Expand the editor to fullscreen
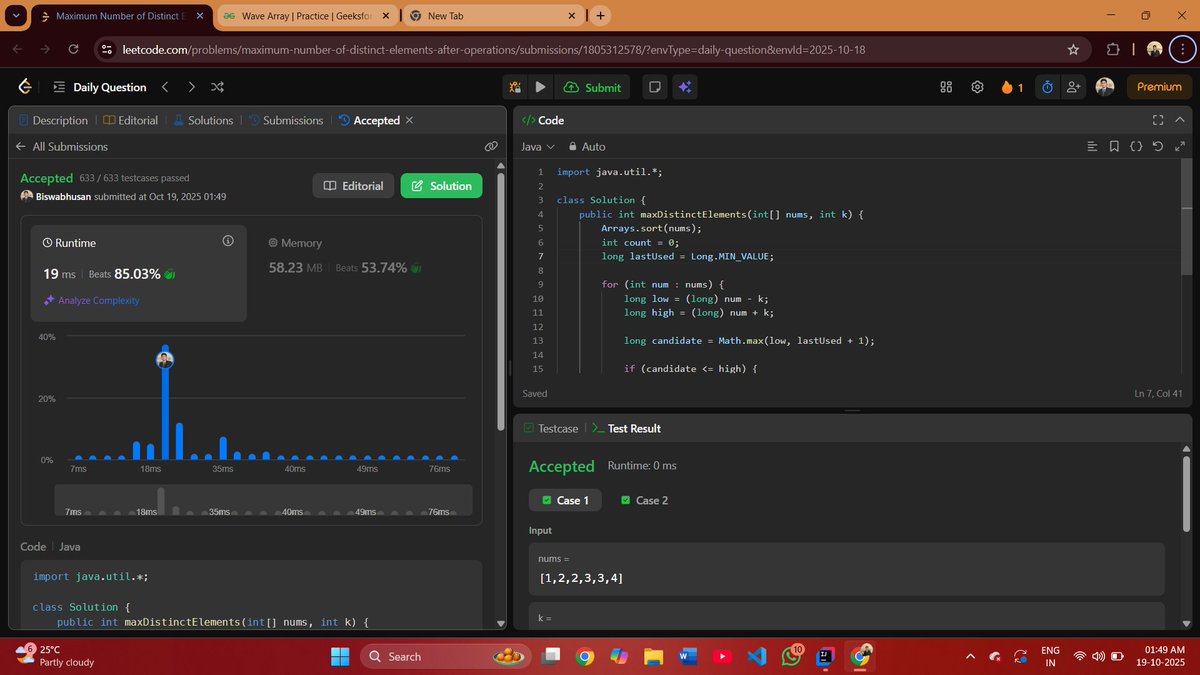 tap(1181, 147)
